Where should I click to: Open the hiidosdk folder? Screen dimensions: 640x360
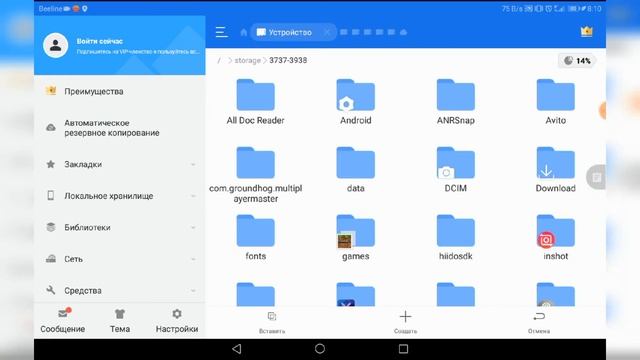456,238
